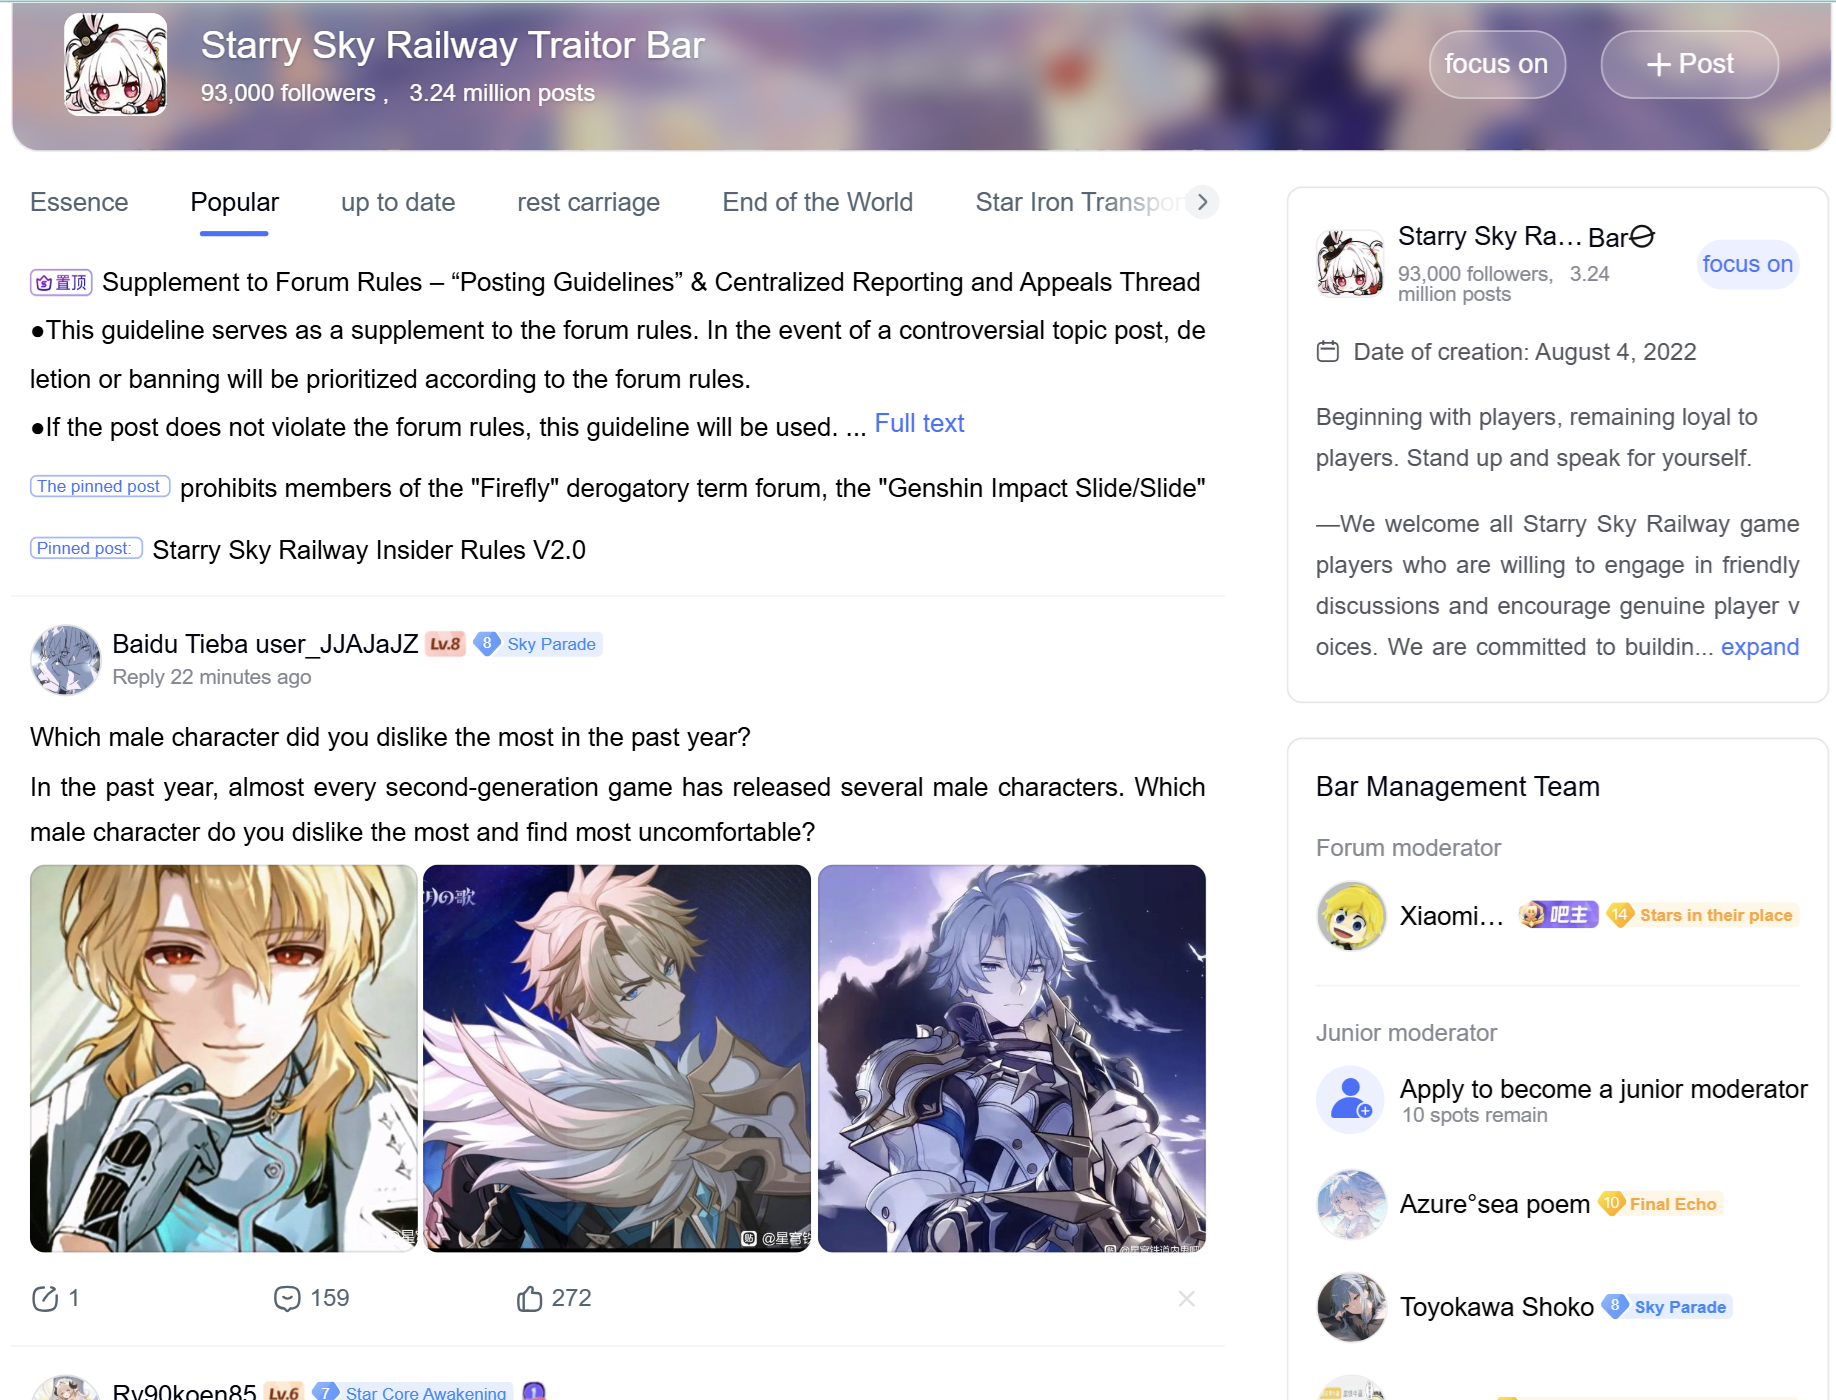The image size is (1836, 1400).
Task: Click the + Post button
Action: 1689,64
